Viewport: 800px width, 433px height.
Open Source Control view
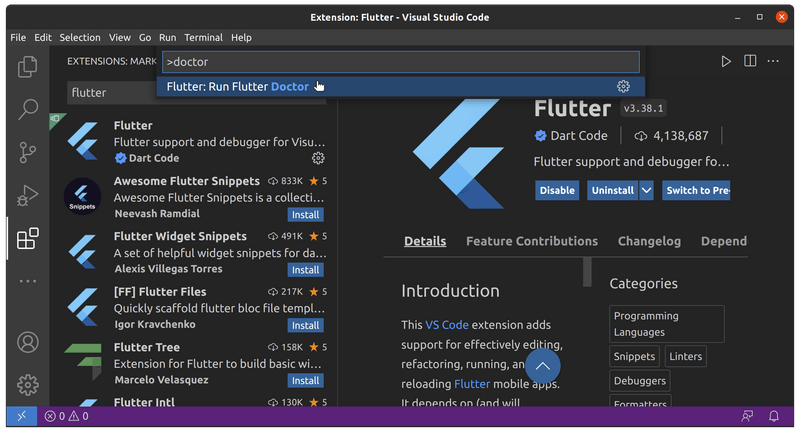point(28,152)
